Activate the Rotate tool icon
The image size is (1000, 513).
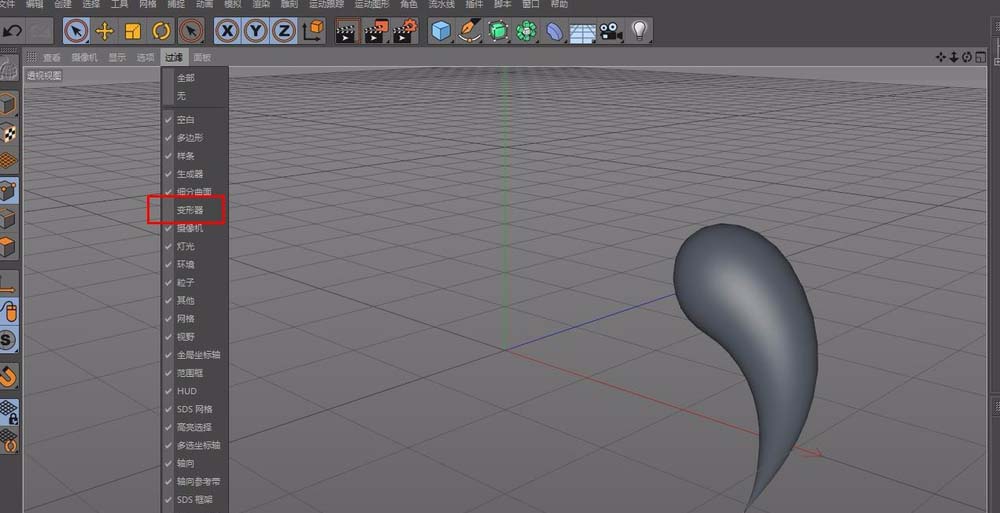(161, 31)
